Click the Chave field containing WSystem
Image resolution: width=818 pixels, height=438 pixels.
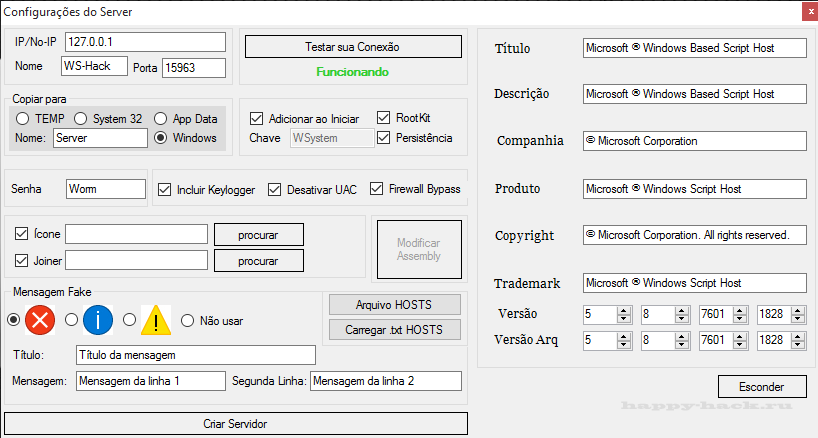click(332, 138)
